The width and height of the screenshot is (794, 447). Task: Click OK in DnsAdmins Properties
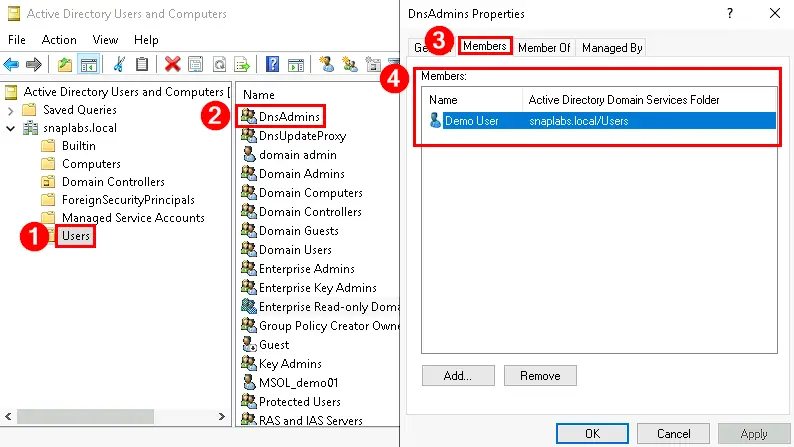point(592,433)
